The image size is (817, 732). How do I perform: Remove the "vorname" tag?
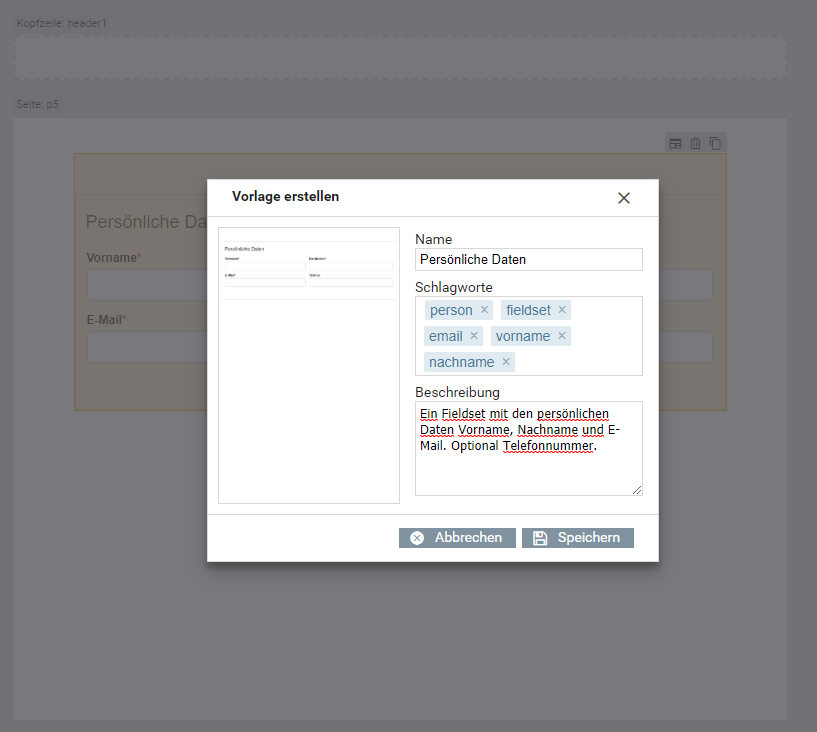click(x=561, y=336)
